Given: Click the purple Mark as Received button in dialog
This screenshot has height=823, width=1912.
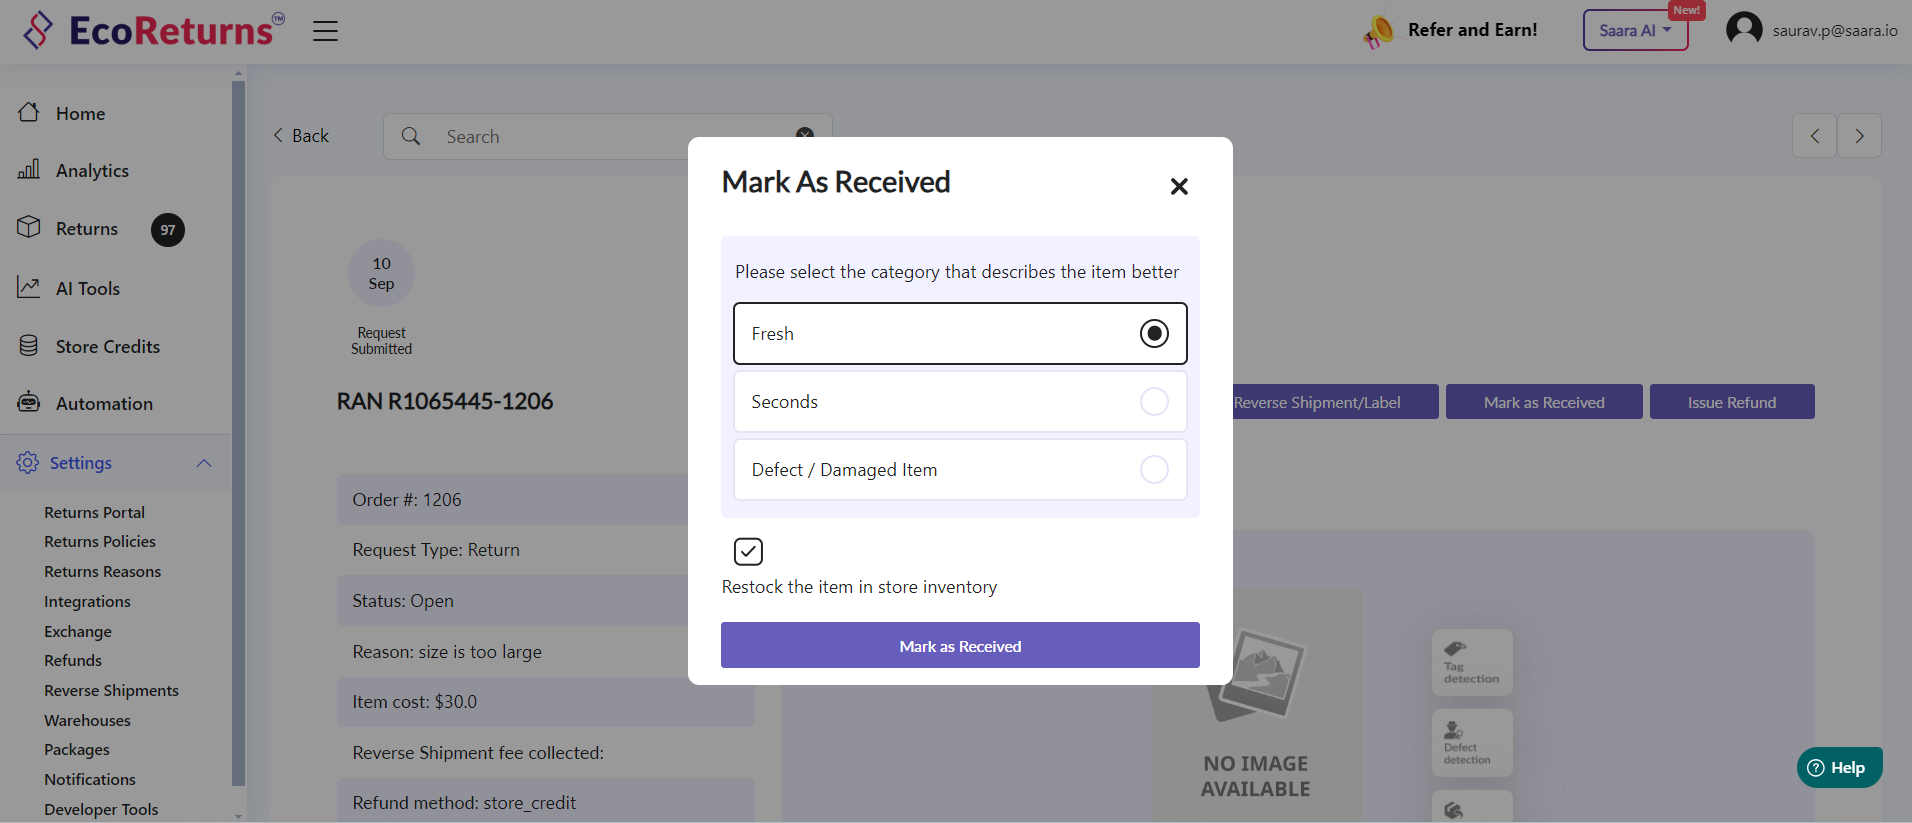Looking at the screenshot, I should pos(960,645).
